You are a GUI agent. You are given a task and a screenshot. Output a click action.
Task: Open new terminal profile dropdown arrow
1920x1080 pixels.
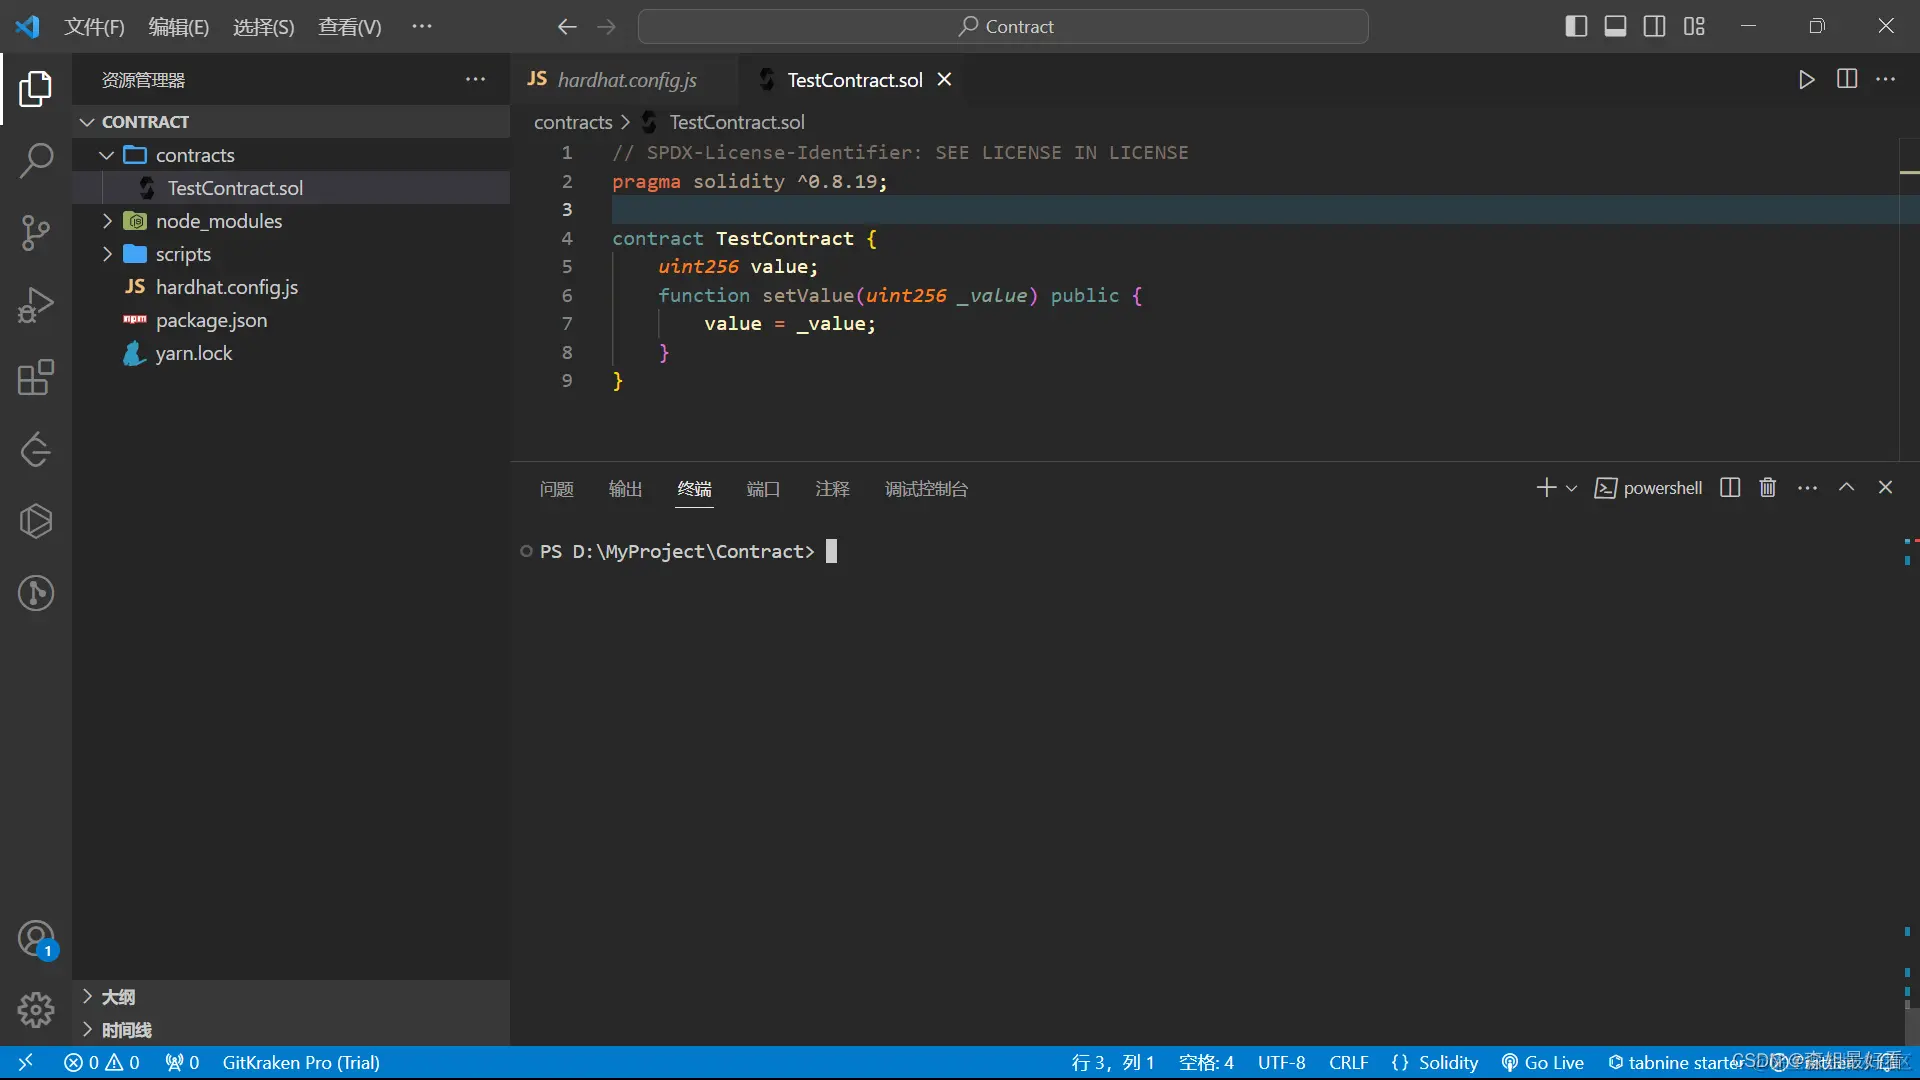pyautogui.click(x=1572, y=489)
